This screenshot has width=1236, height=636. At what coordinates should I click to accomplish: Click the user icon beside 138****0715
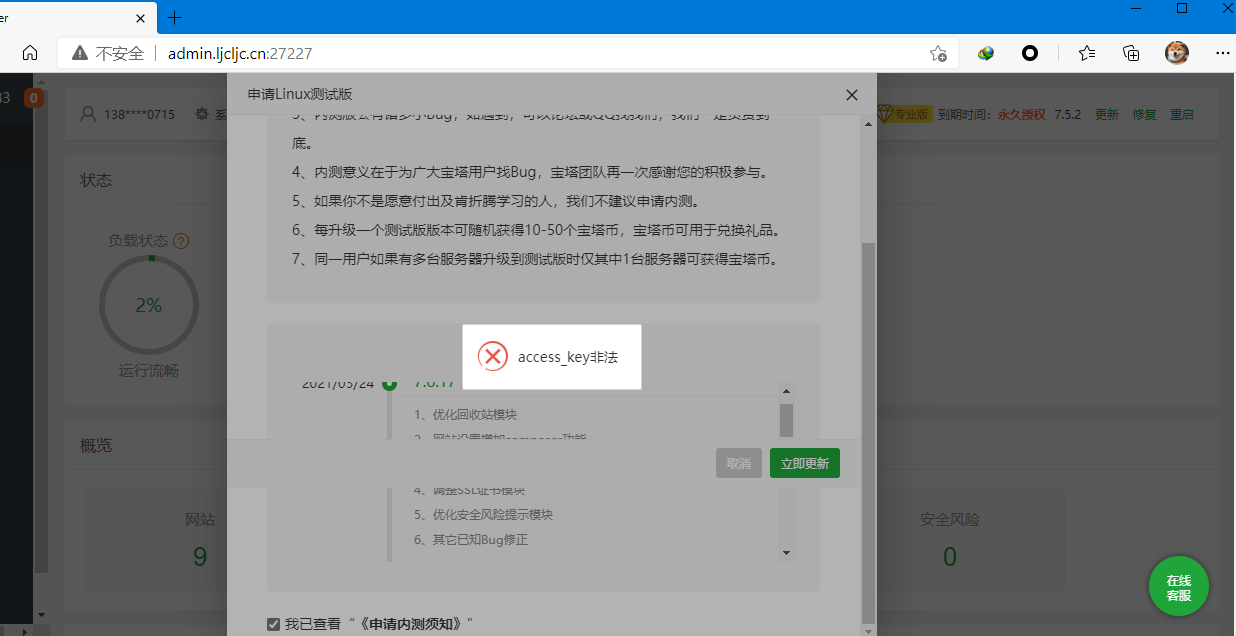[89, 115]
